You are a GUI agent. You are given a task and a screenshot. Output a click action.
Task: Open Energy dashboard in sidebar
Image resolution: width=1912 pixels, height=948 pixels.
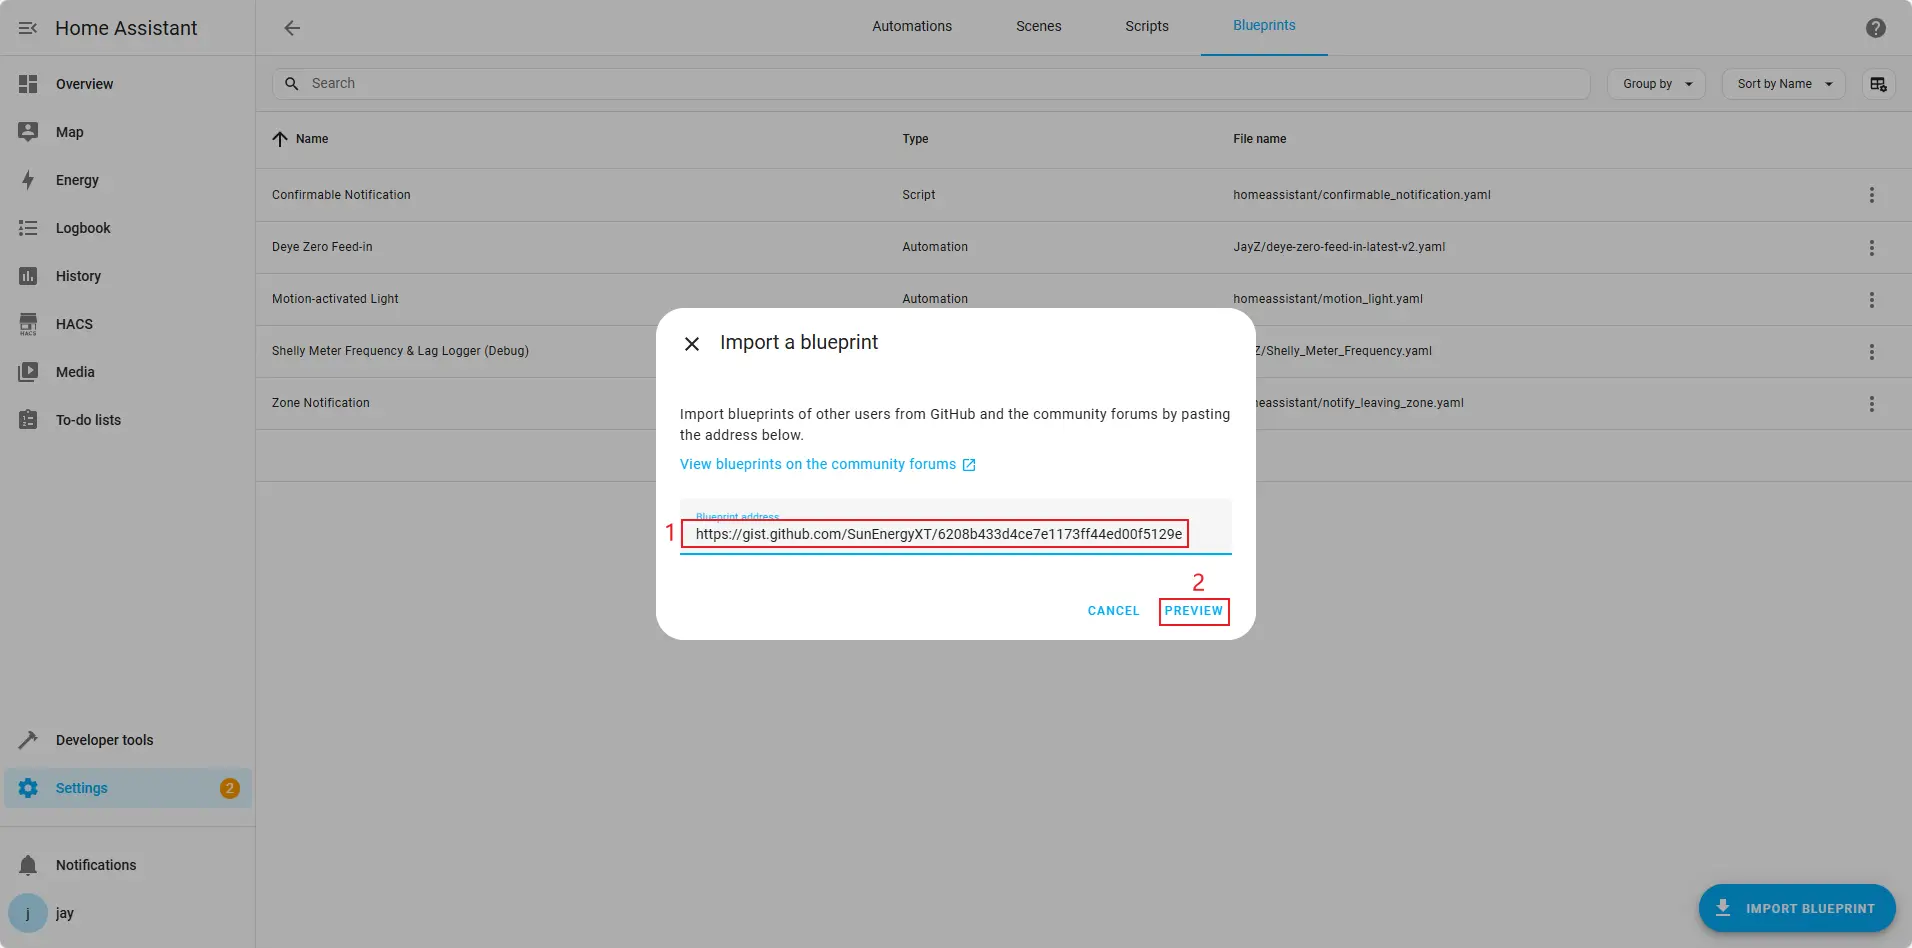[77, 180]
